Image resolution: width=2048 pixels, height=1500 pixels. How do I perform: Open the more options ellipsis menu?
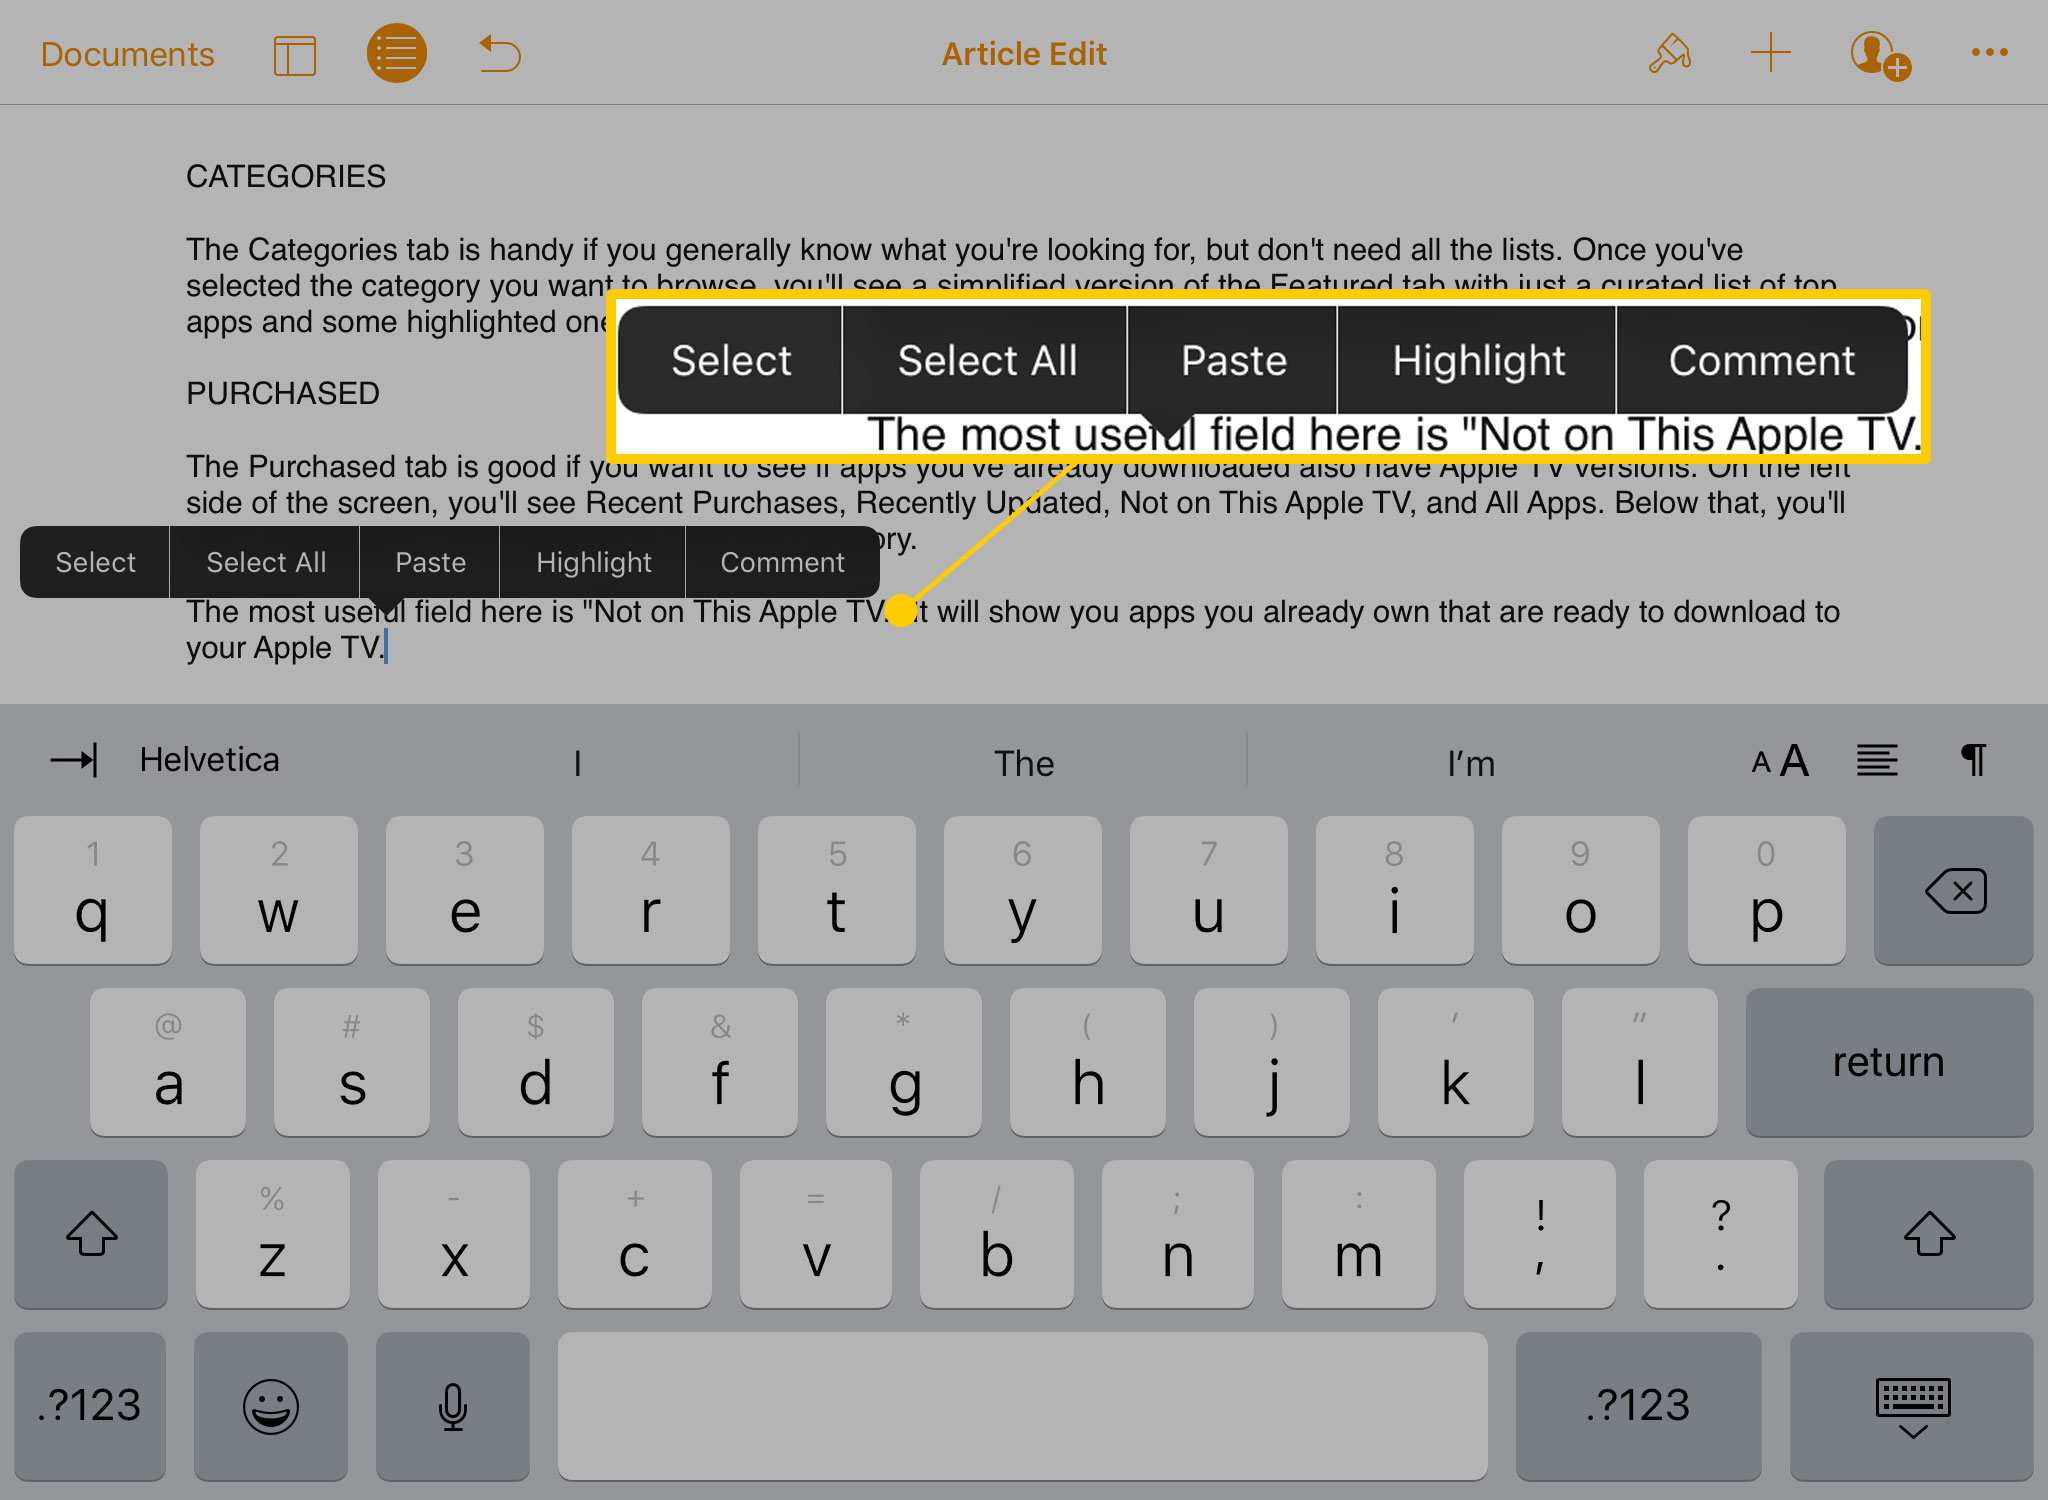(1989, 53)
